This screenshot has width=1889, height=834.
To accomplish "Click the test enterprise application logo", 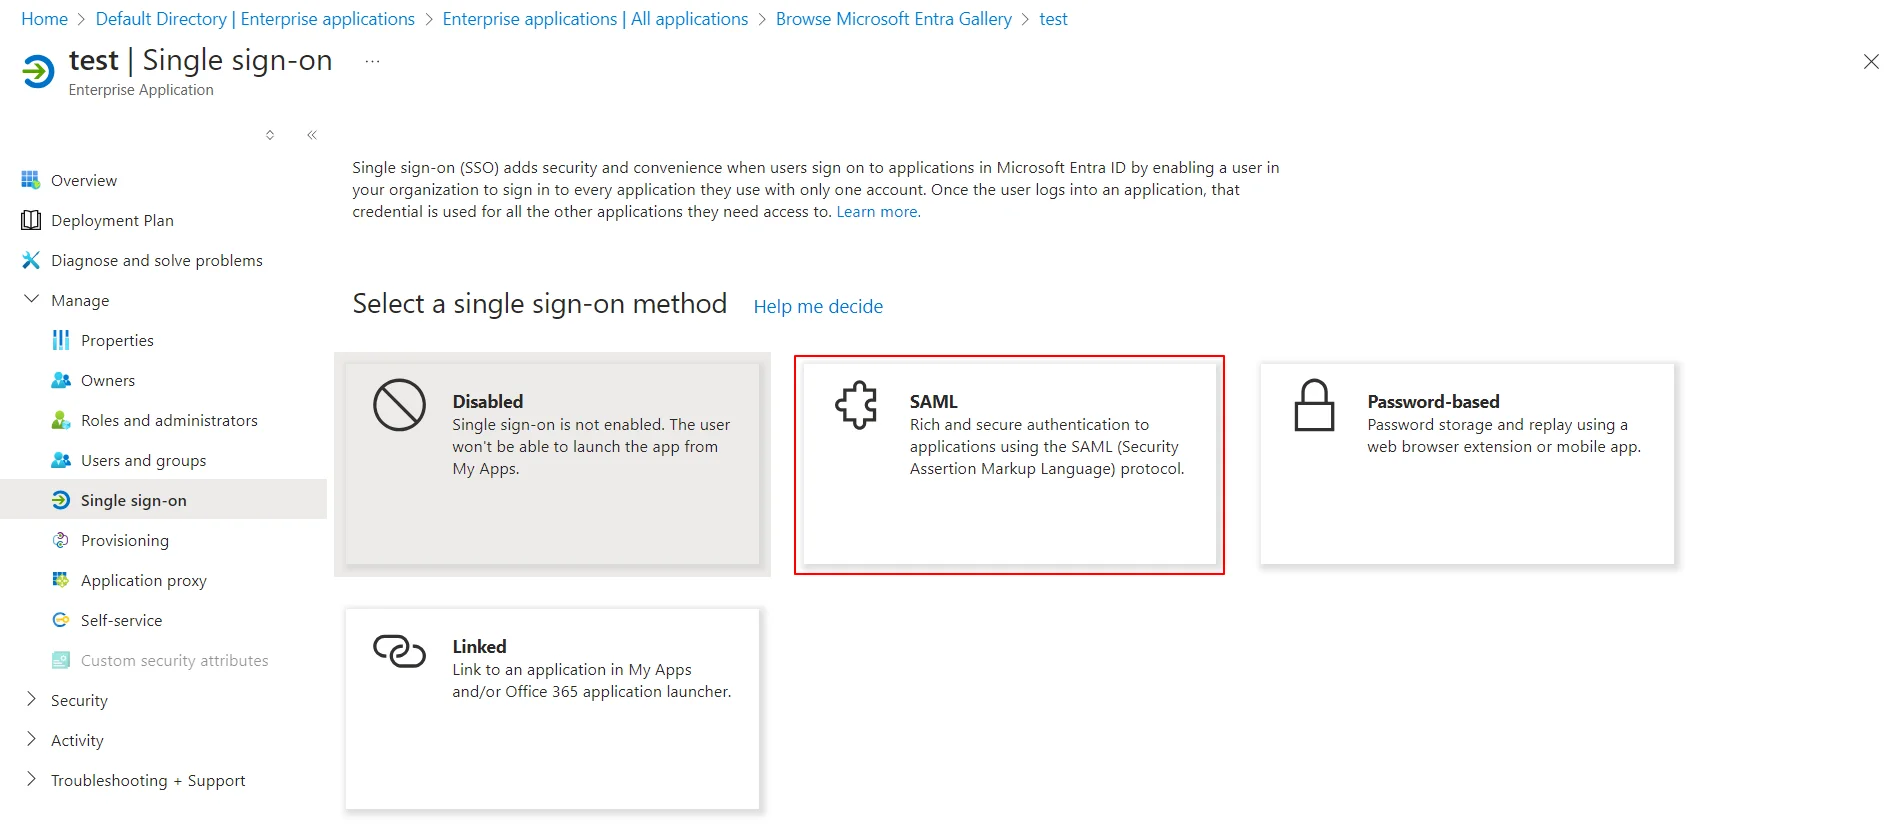I will pos(37,71).
